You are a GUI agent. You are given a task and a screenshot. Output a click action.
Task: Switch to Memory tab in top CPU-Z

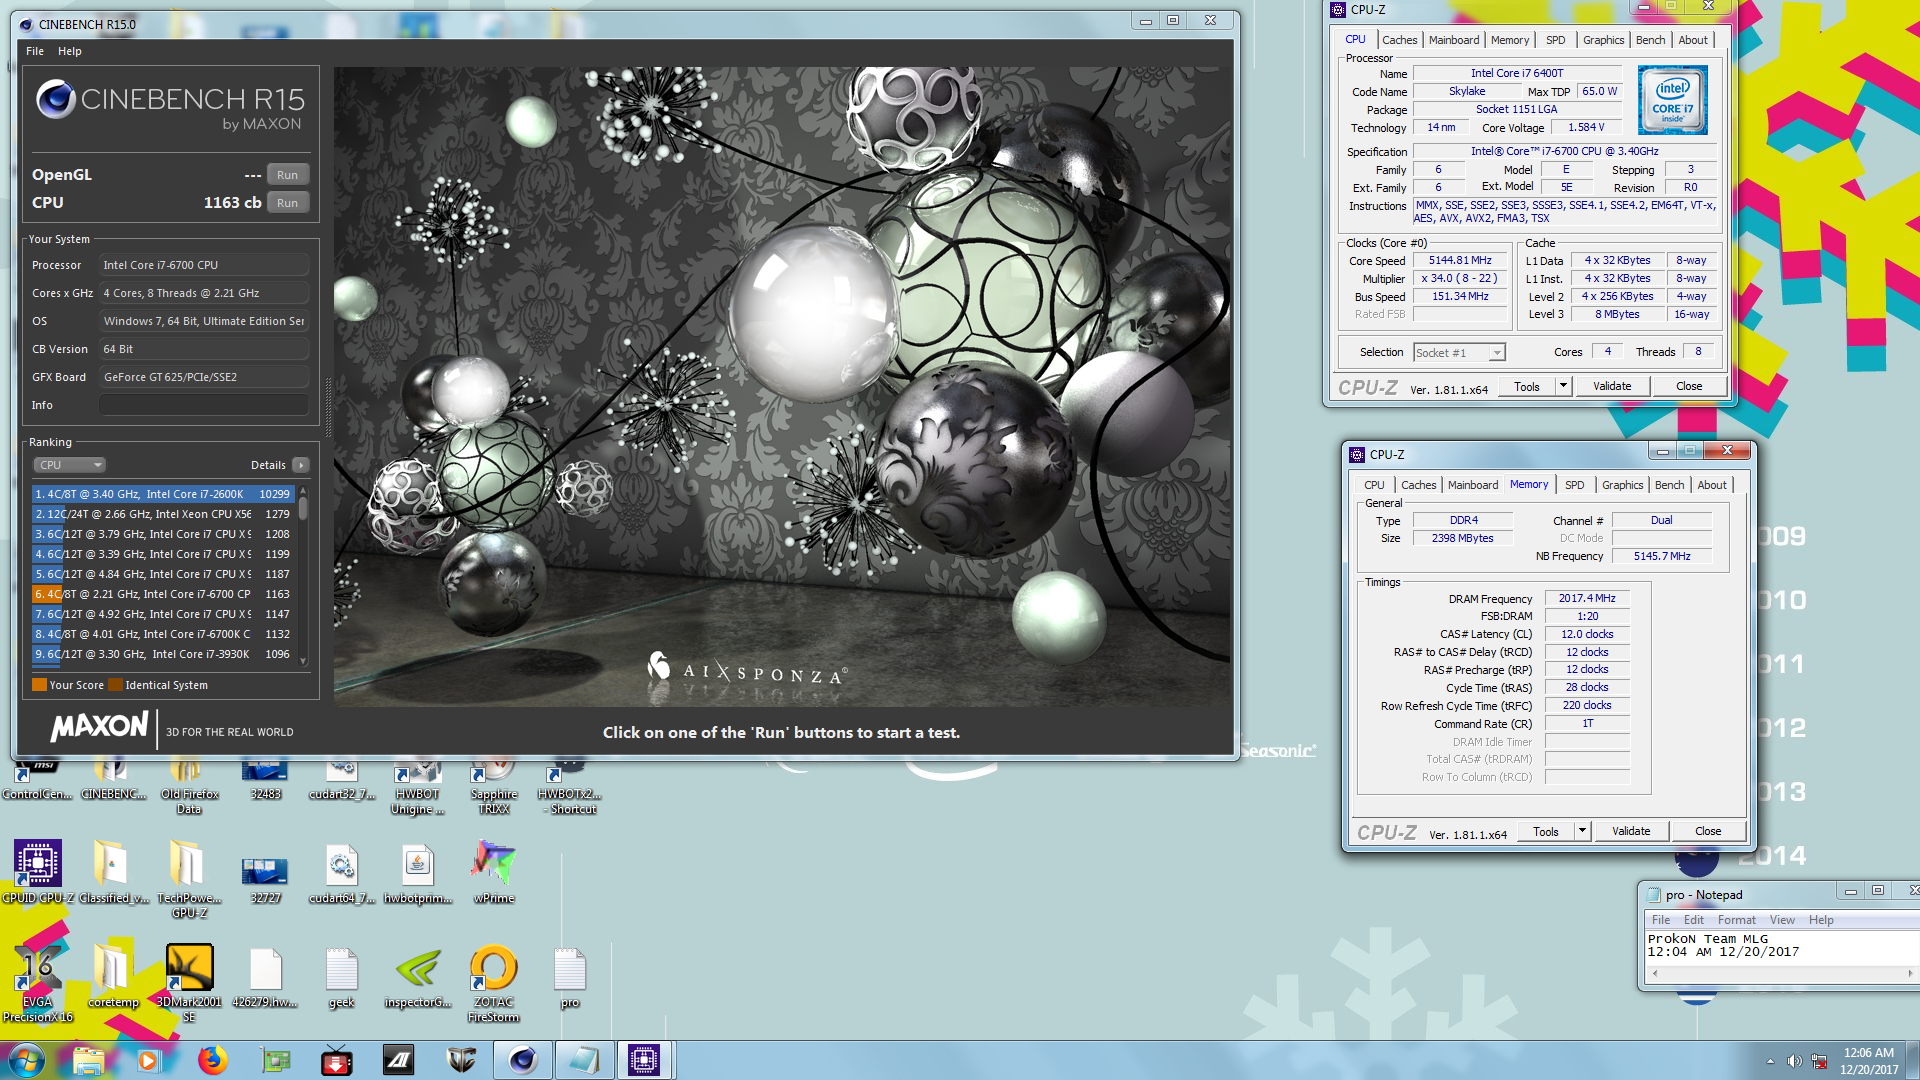[1510, 40]
